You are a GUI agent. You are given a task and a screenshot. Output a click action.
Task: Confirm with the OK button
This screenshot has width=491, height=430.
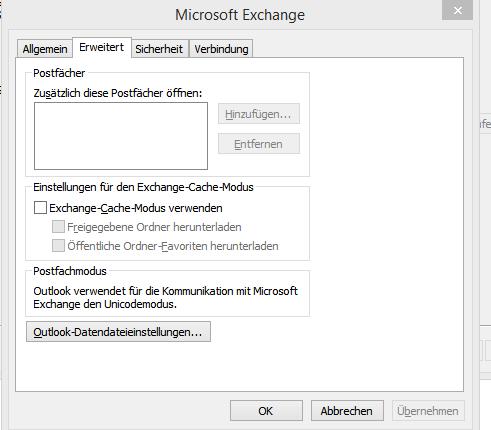pos(266,411)
